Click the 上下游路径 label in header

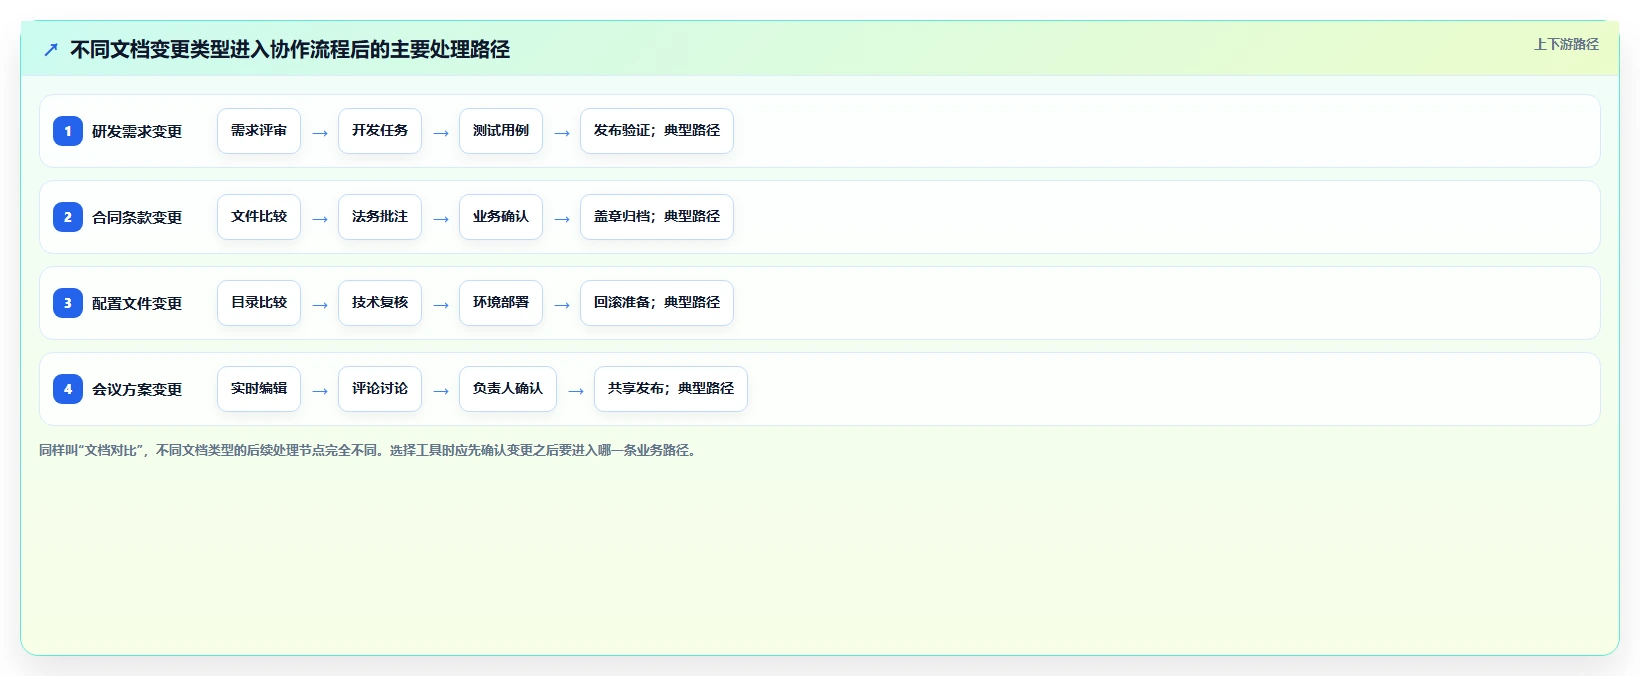coord(1566,44)
